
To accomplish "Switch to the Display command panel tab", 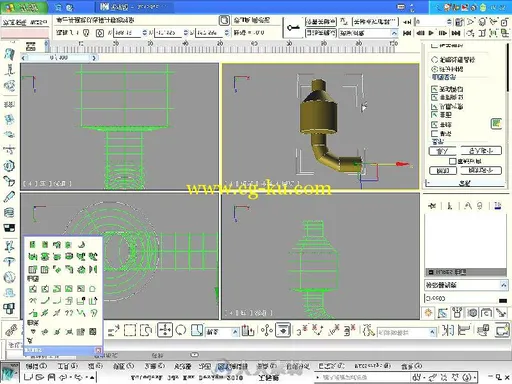I will (486, 313).
